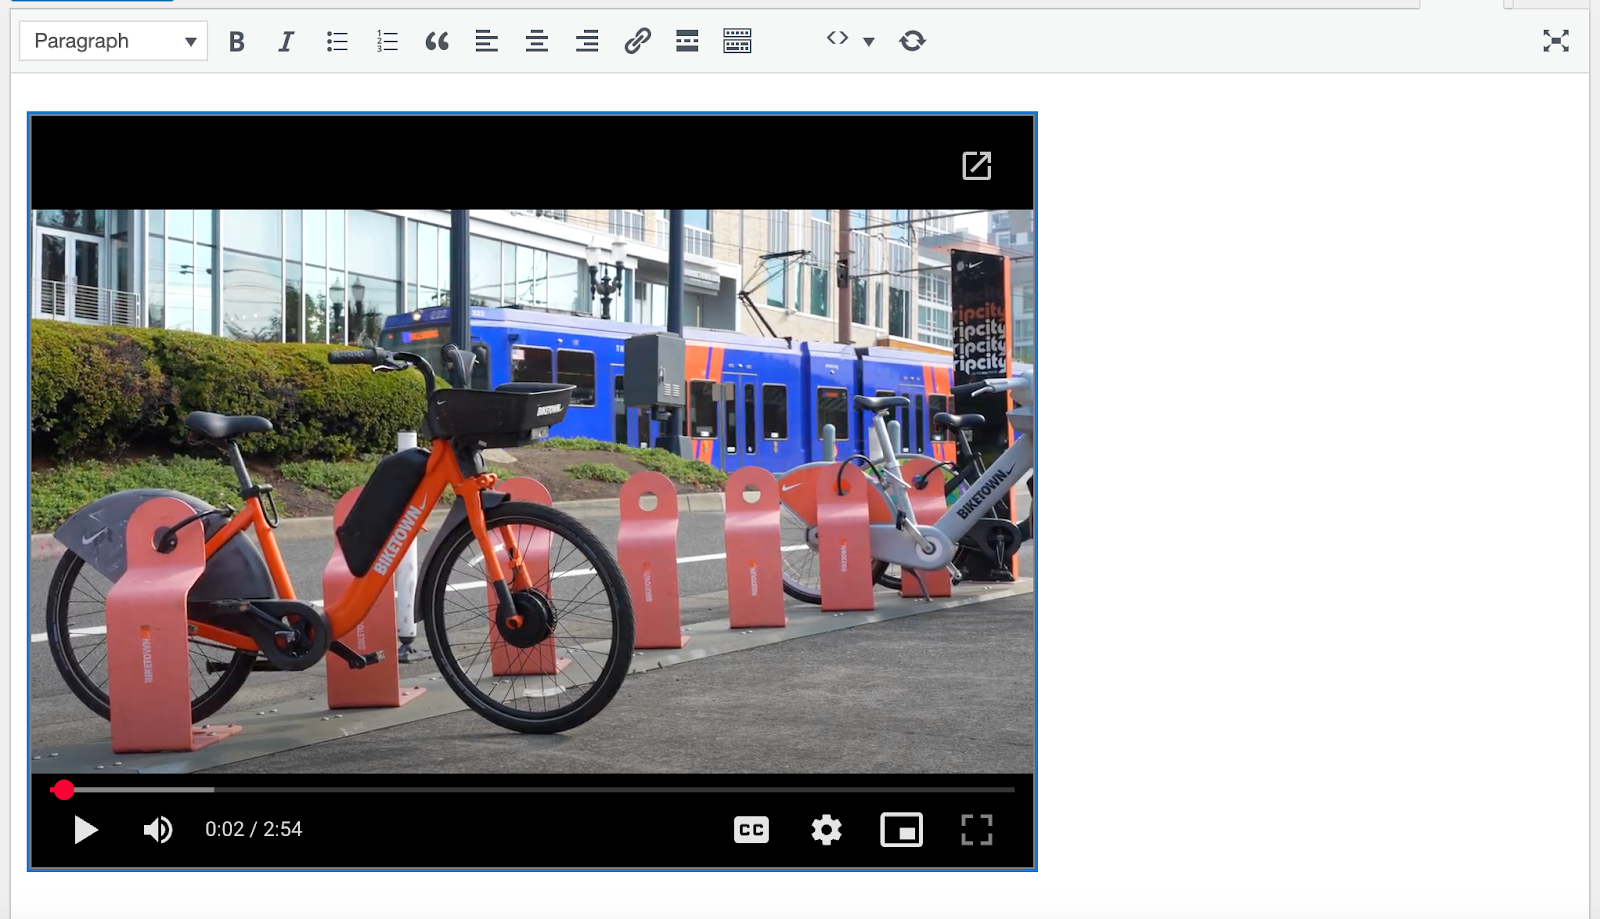The width and height of the screenshot is (1600, 919).
Task: Enable closed captions on the video
Action: coord(752,829)
